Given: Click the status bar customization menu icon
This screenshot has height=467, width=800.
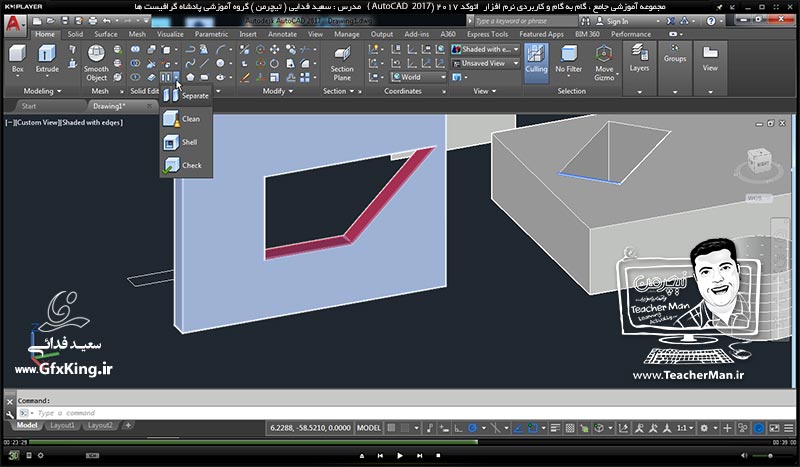Looking at the screenshot, I should [788, 428].
